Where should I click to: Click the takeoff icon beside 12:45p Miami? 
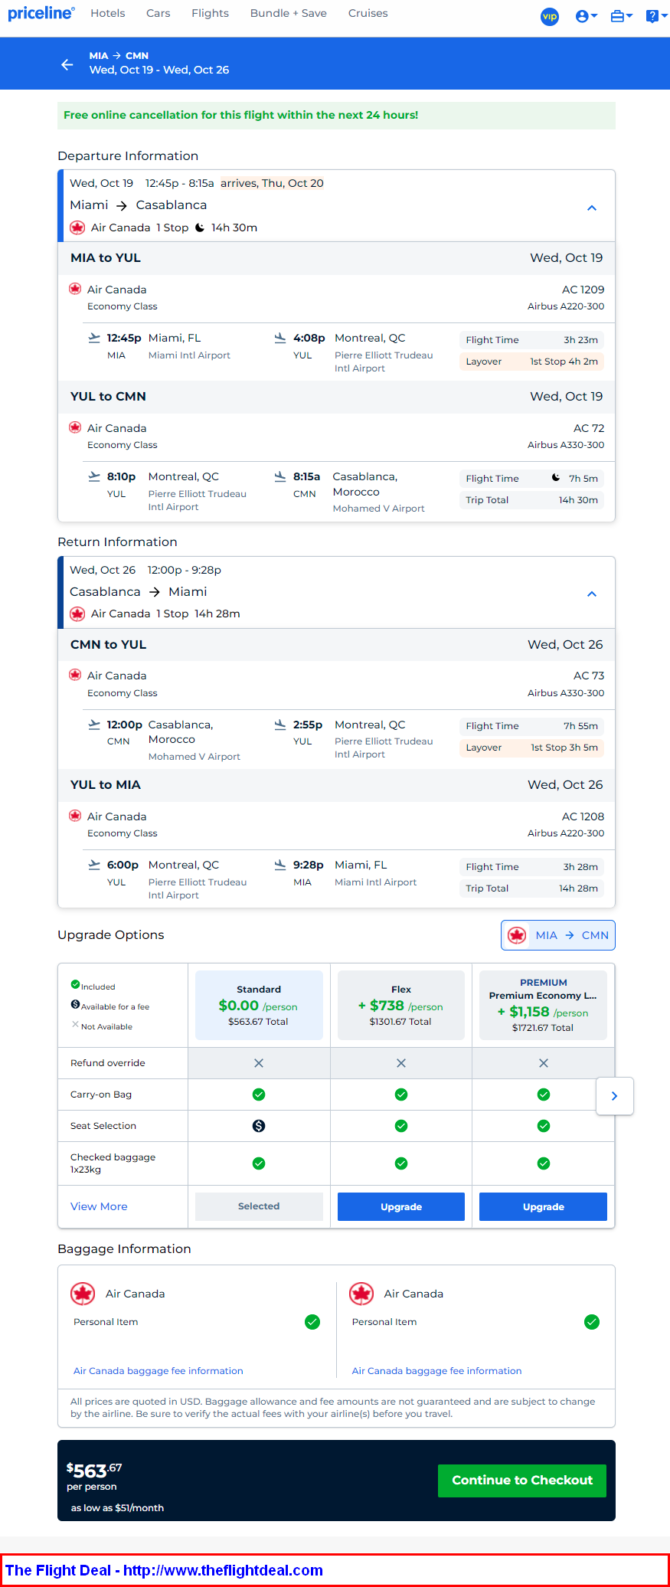click(94, 338)
